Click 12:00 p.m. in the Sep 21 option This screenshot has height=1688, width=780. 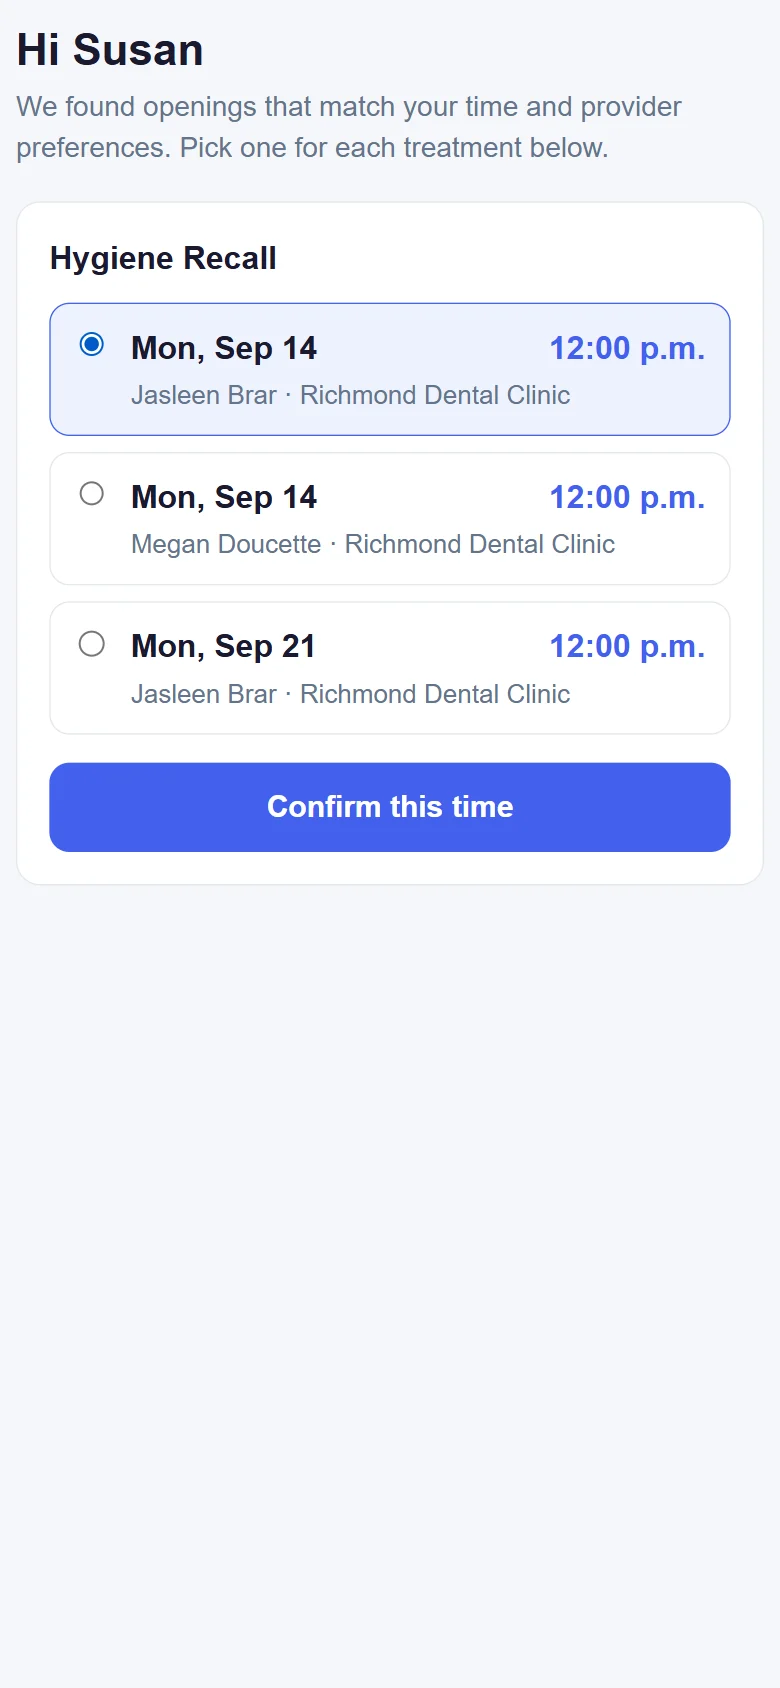click(627, 646)
